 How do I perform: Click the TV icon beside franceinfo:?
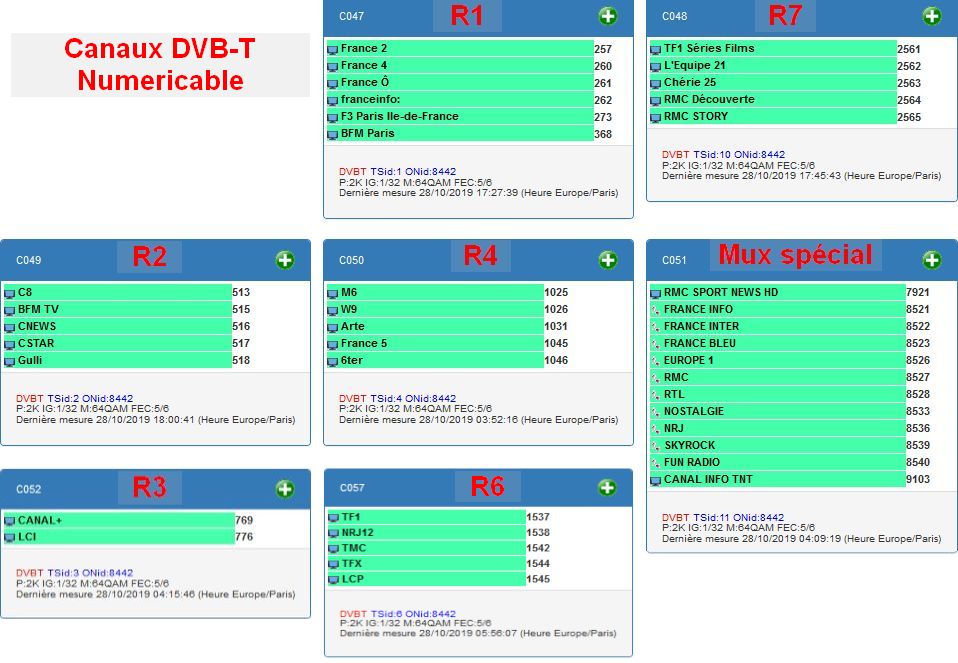332,101
